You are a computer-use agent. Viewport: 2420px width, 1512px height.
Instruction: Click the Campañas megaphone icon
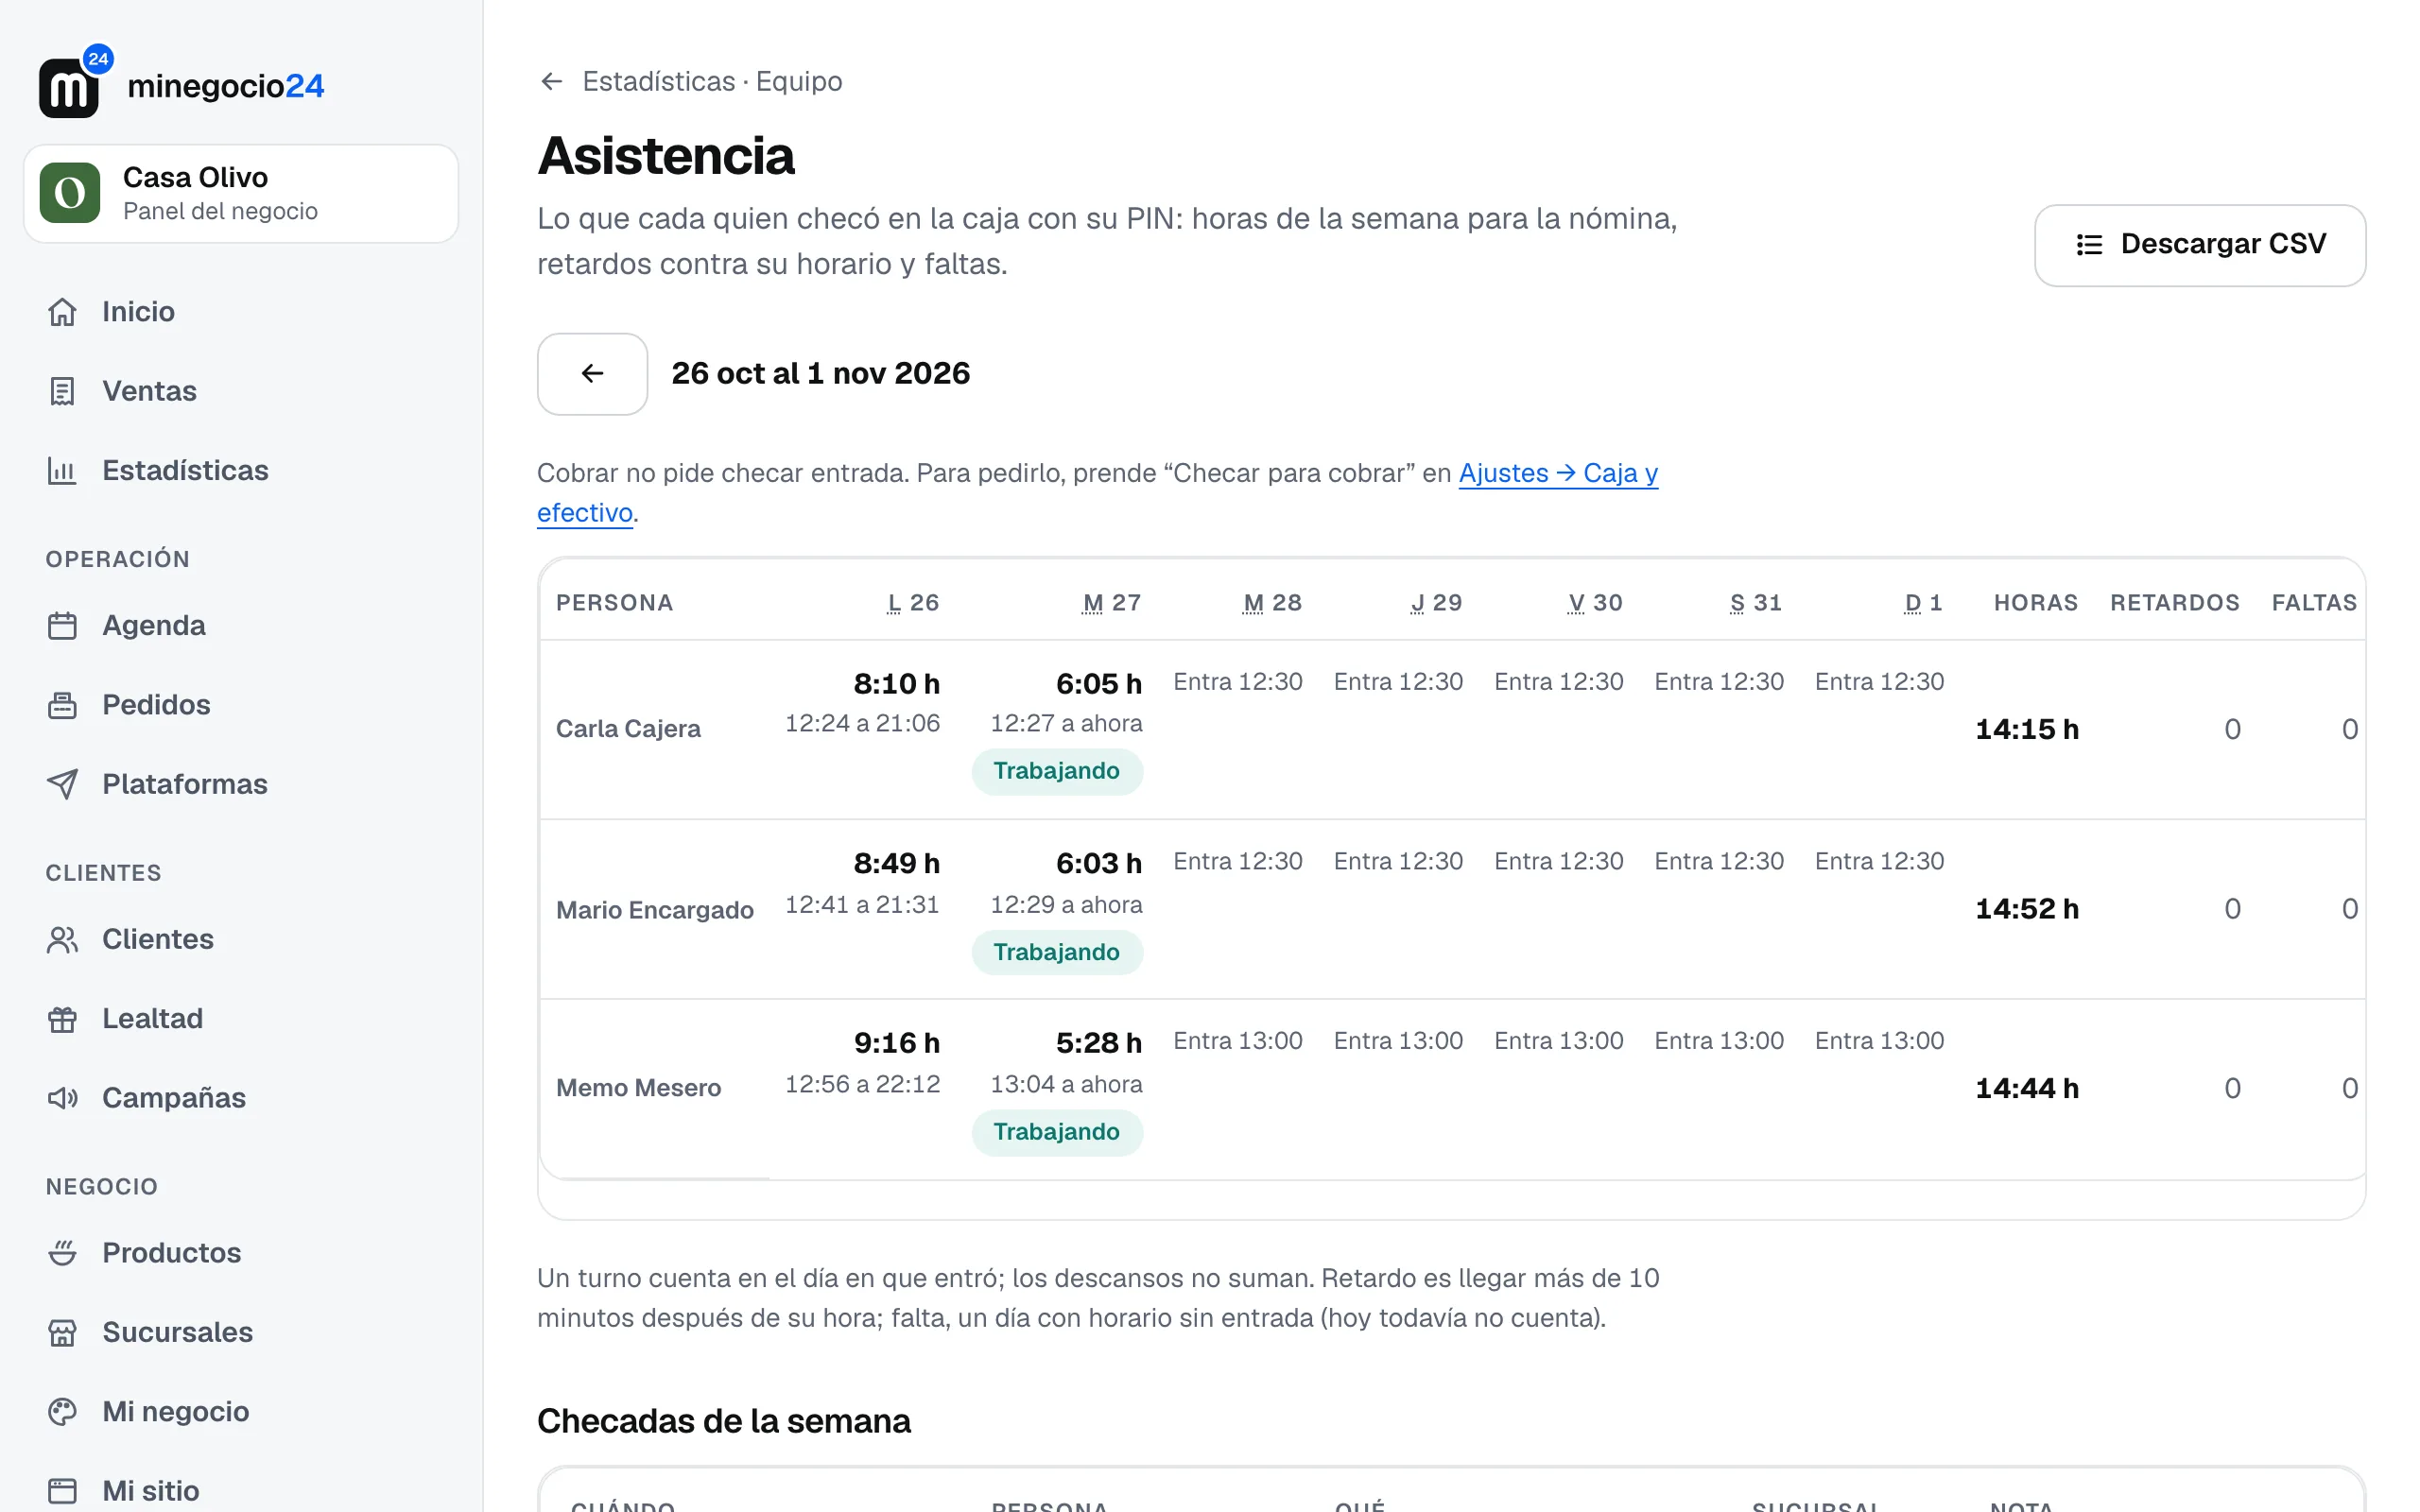pos(62,1098)
